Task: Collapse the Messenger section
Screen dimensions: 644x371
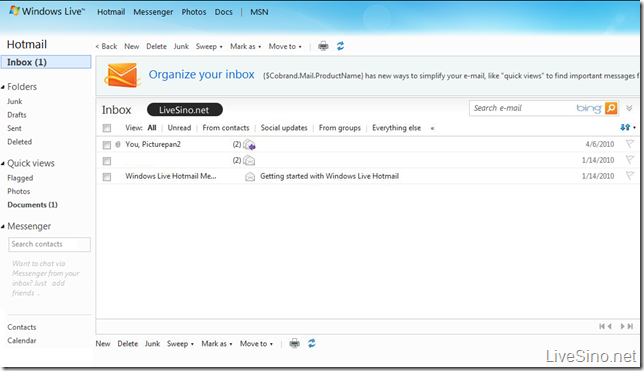Action: click(x=3, y=226)
